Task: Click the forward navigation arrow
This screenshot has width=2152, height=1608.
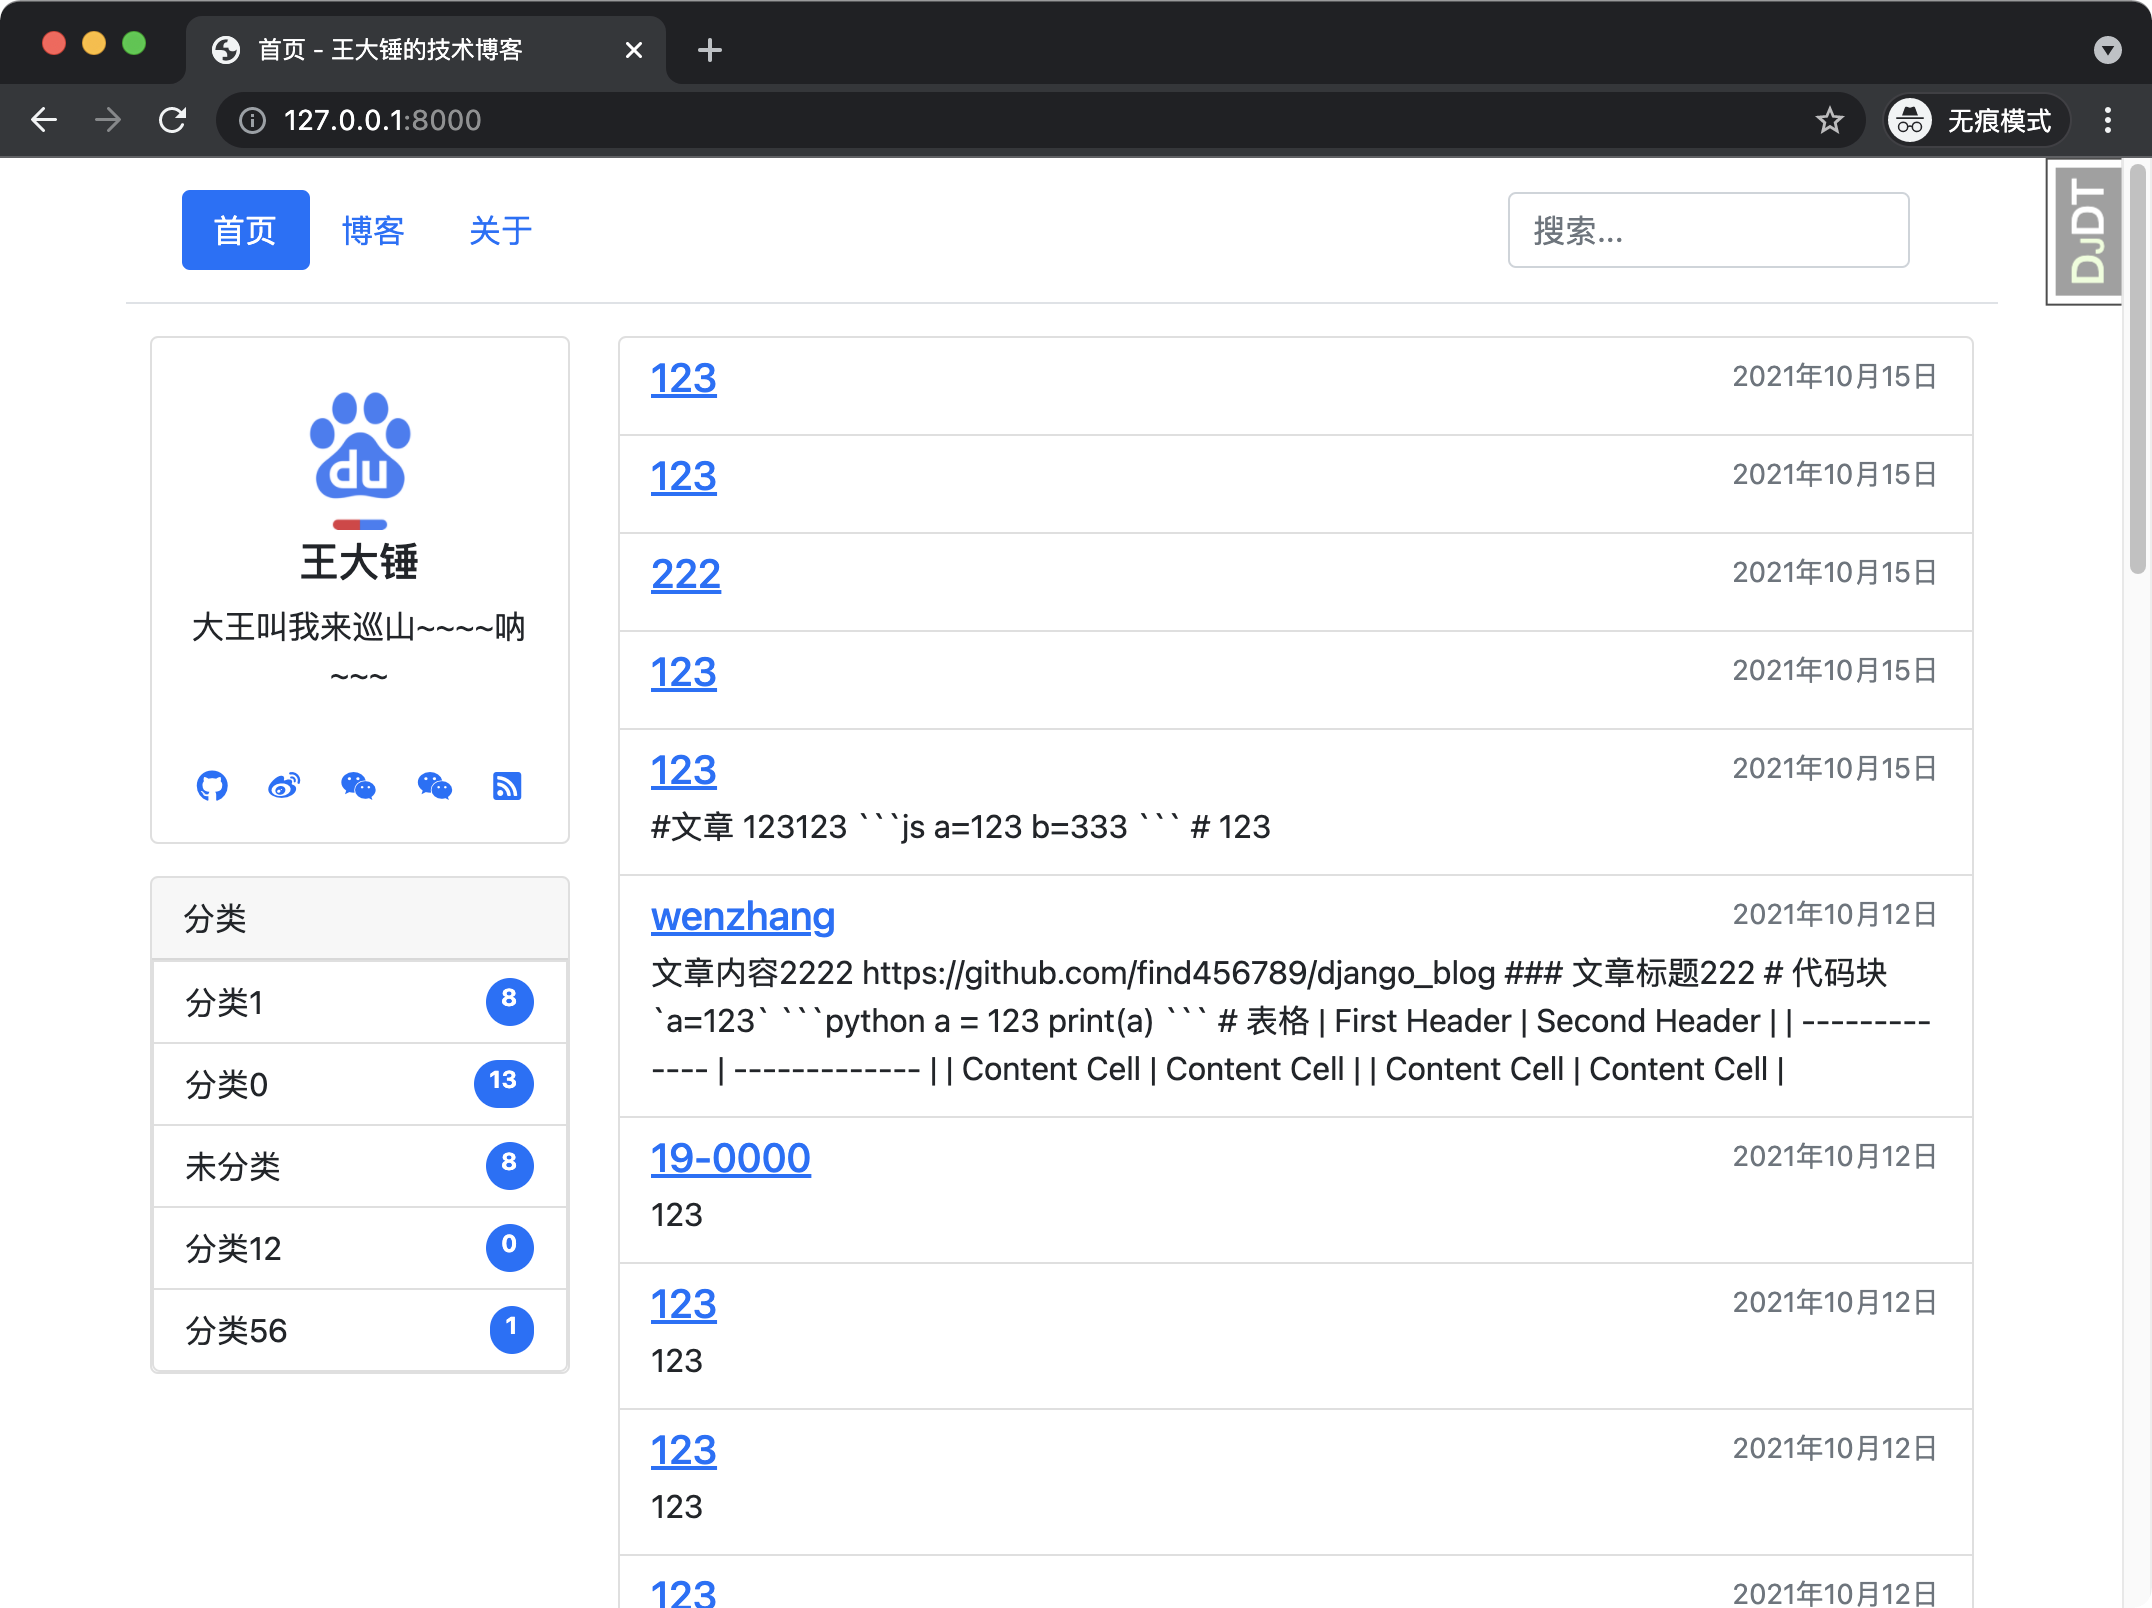Action: pos(108,120)
